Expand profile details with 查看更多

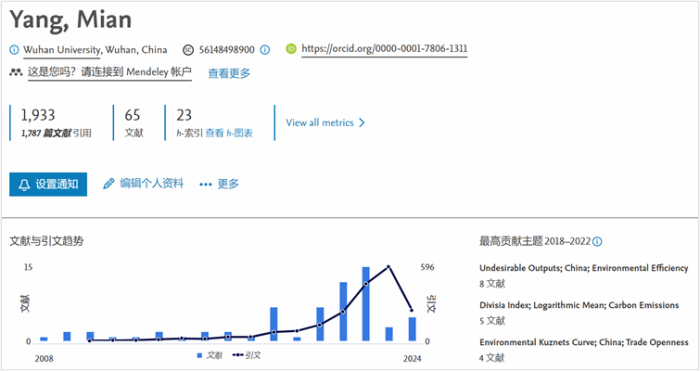[229, 73]
